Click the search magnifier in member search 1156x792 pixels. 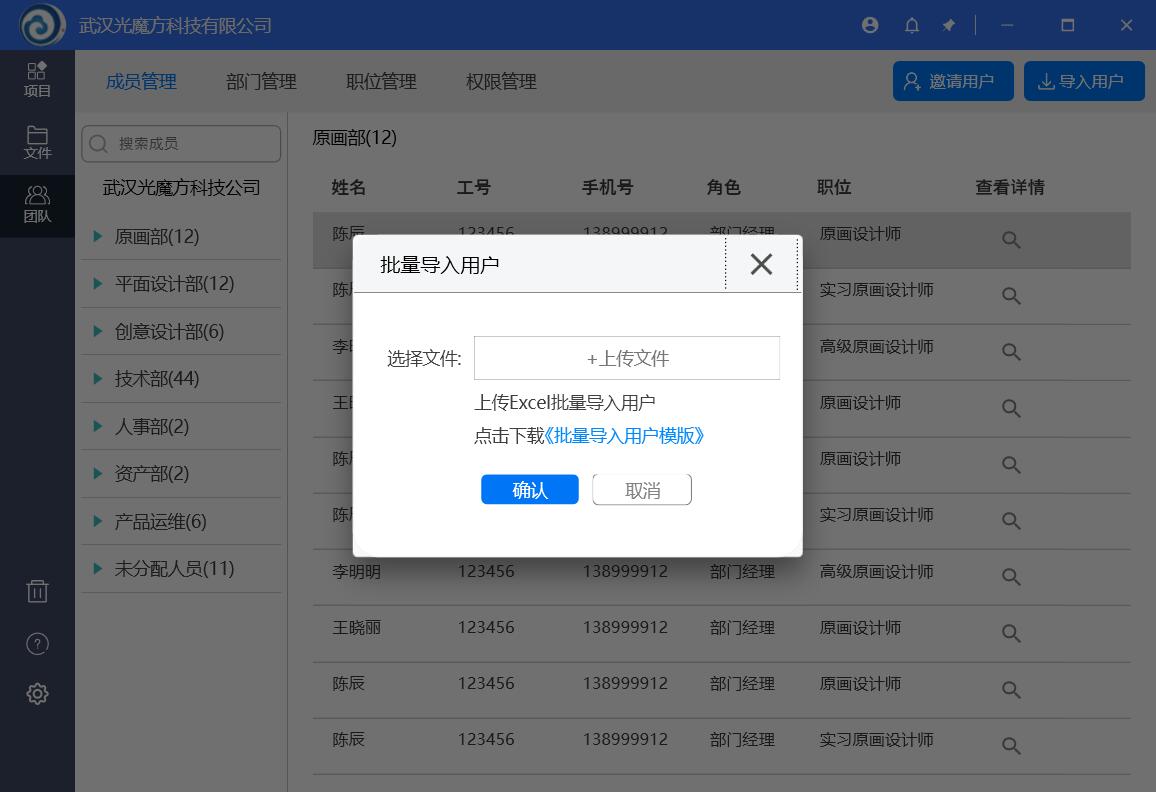click(98, 144)
